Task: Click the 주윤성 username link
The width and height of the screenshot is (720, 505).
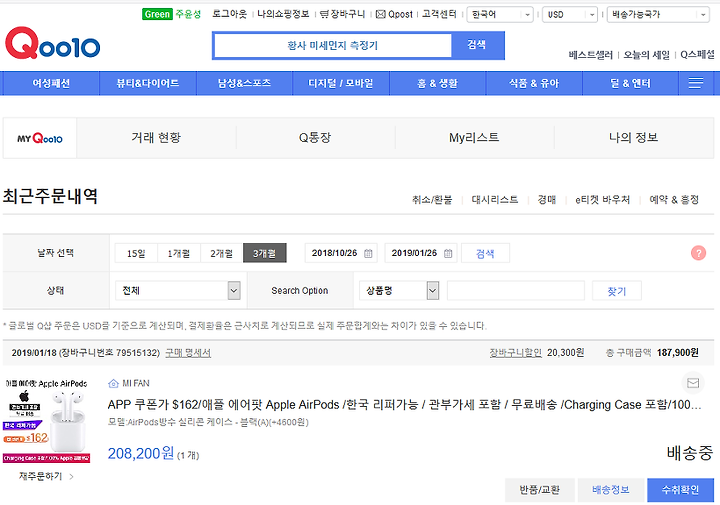Action: [188, 14]
